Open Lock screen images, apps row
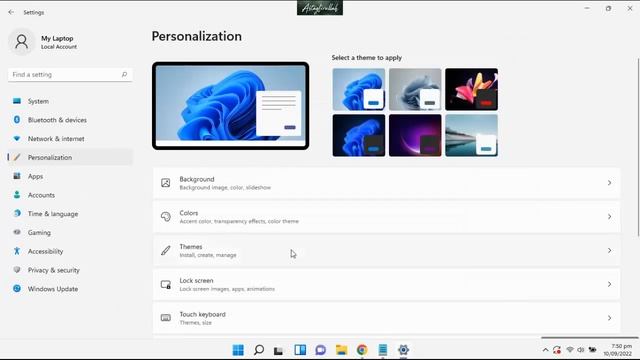The image size is (640, 360). pos(387,284)
